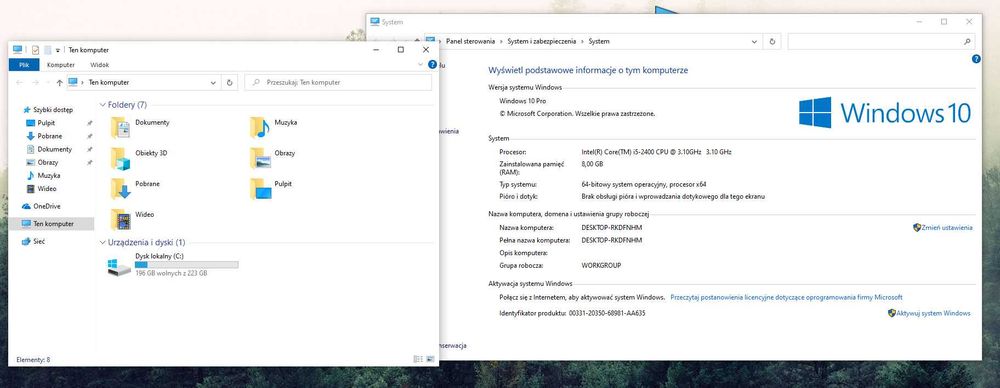Screen dimensions: 1000x388
Task: Open the Wideo folder icon in Foldery
Action: [x=121, y=220]
